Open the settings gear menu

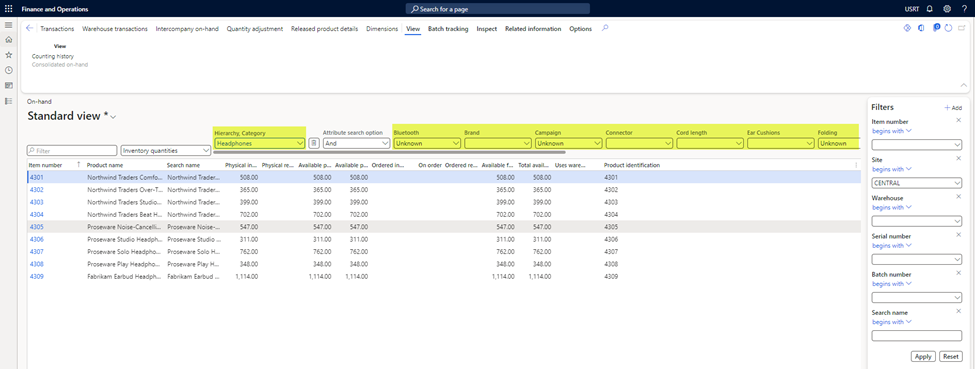947,9
